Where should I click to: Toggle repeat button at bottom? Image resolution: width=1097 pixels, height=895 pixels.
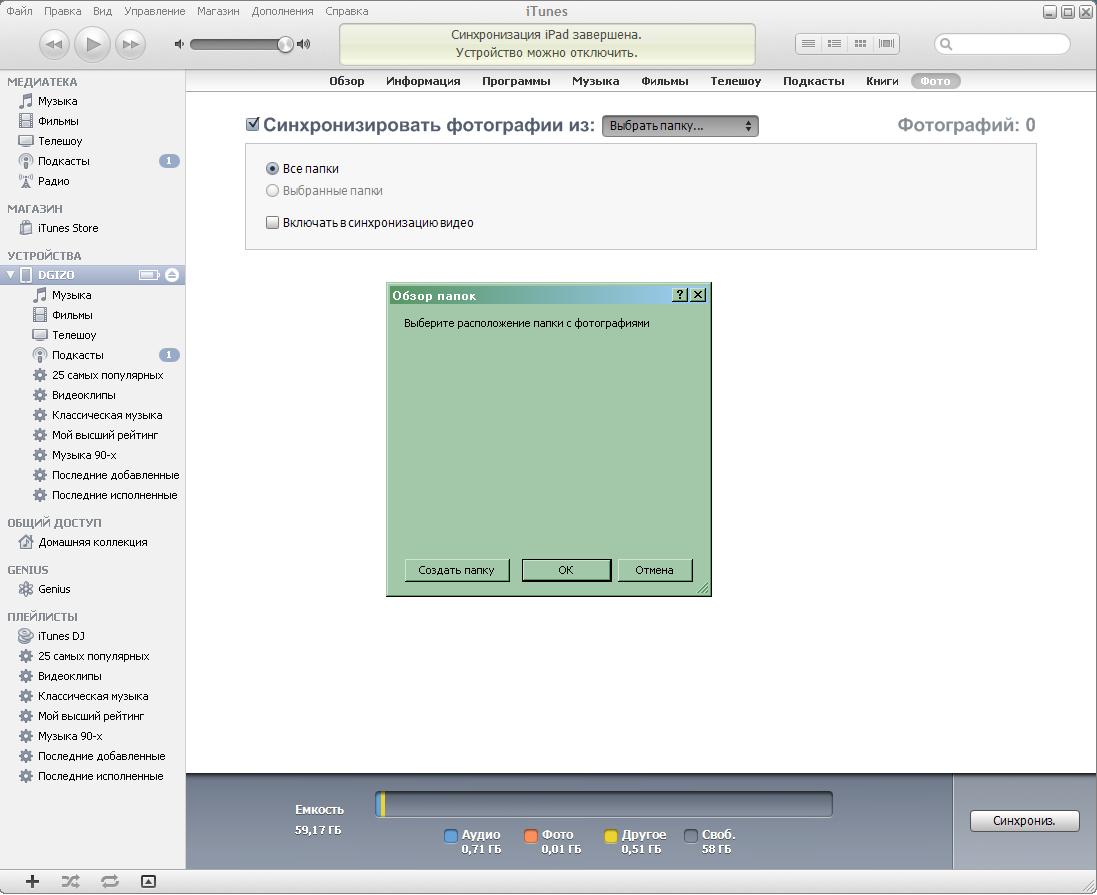(110, 882)
